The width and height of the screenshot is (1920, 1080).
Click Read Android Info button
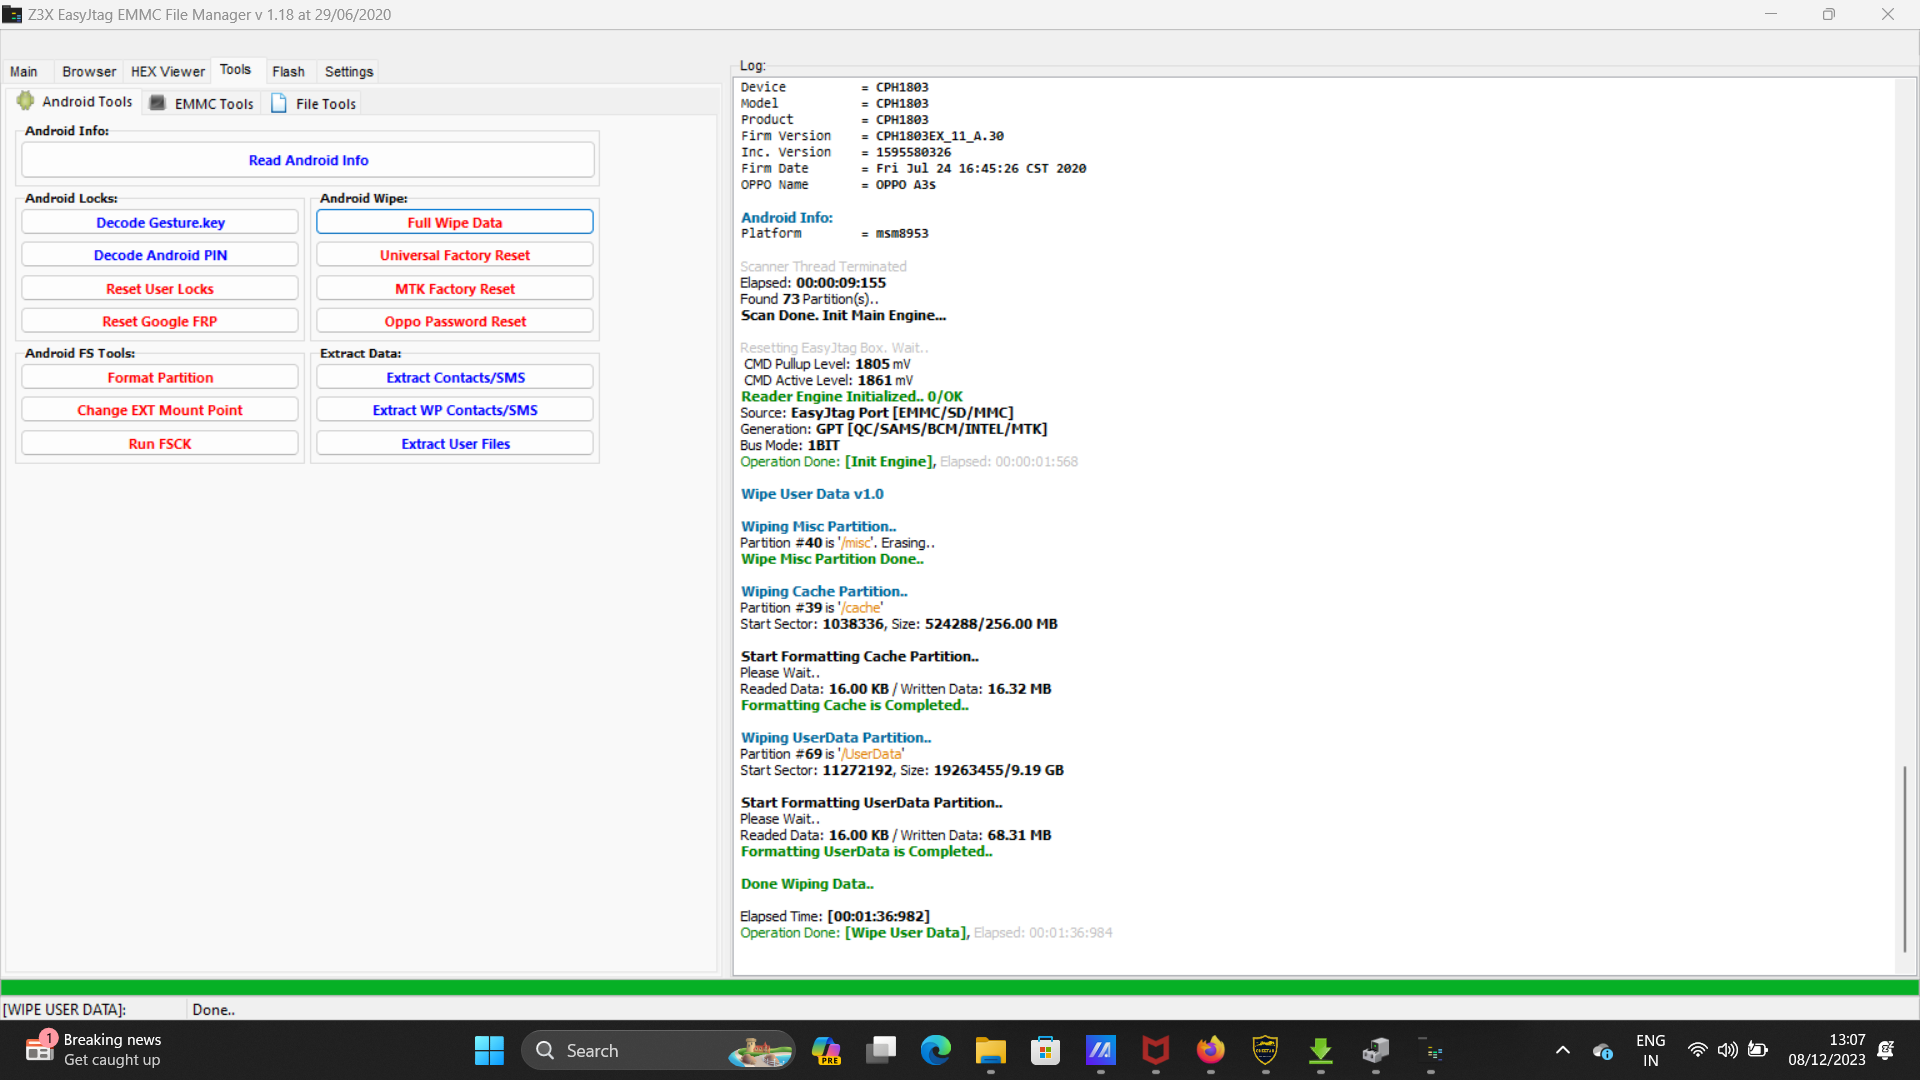308,160
